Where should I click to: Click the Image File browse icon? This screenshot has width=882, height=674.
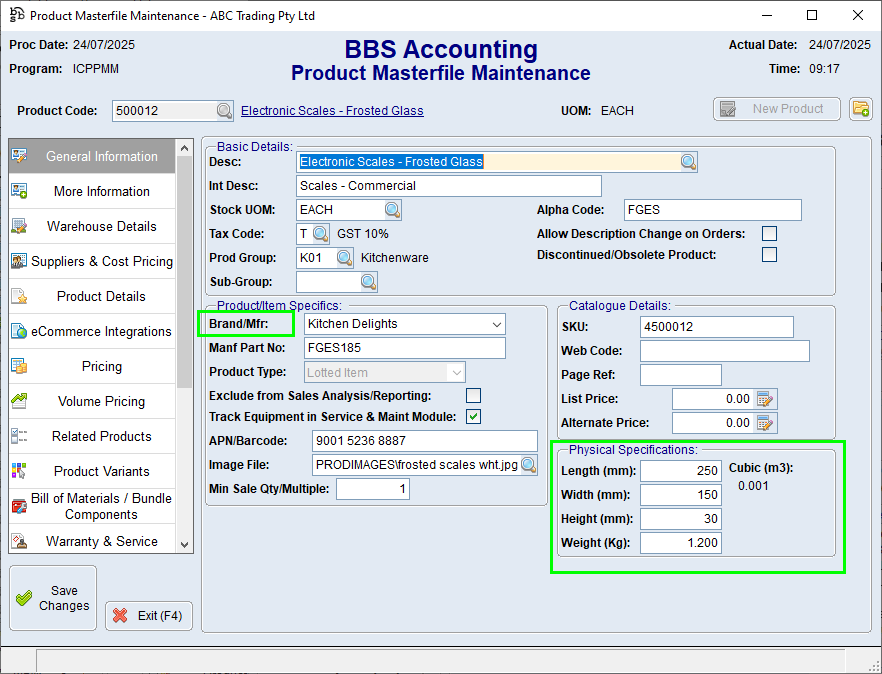pyautogui.click(x=528, y=465)
